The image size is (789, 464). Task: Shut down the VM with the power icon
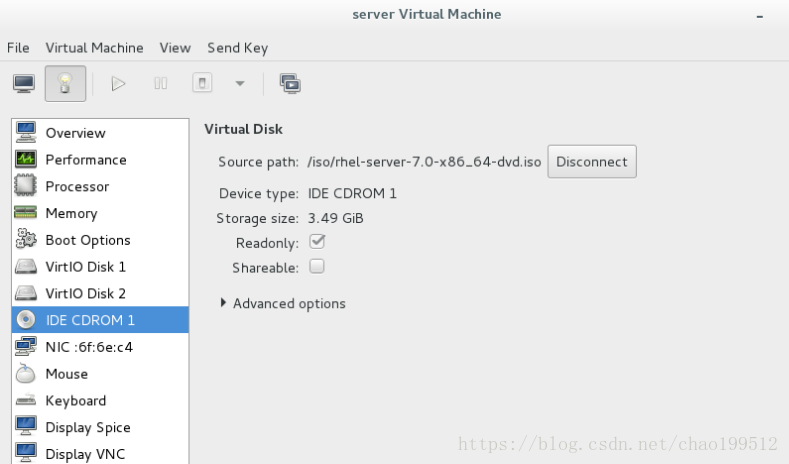coord(202,83)
